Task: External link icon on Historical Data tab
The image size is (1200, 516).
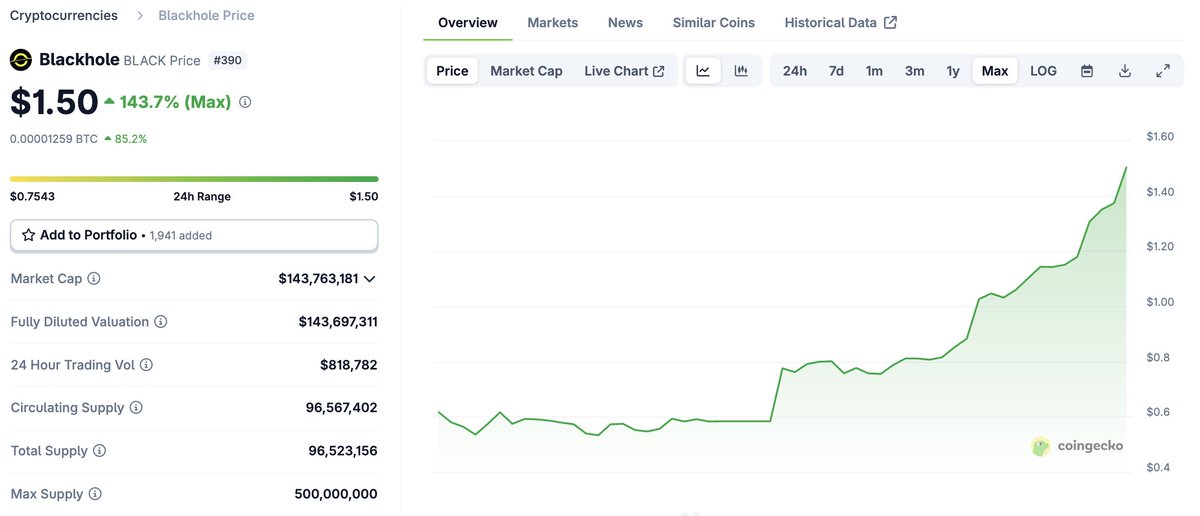Action: [890, 22]
